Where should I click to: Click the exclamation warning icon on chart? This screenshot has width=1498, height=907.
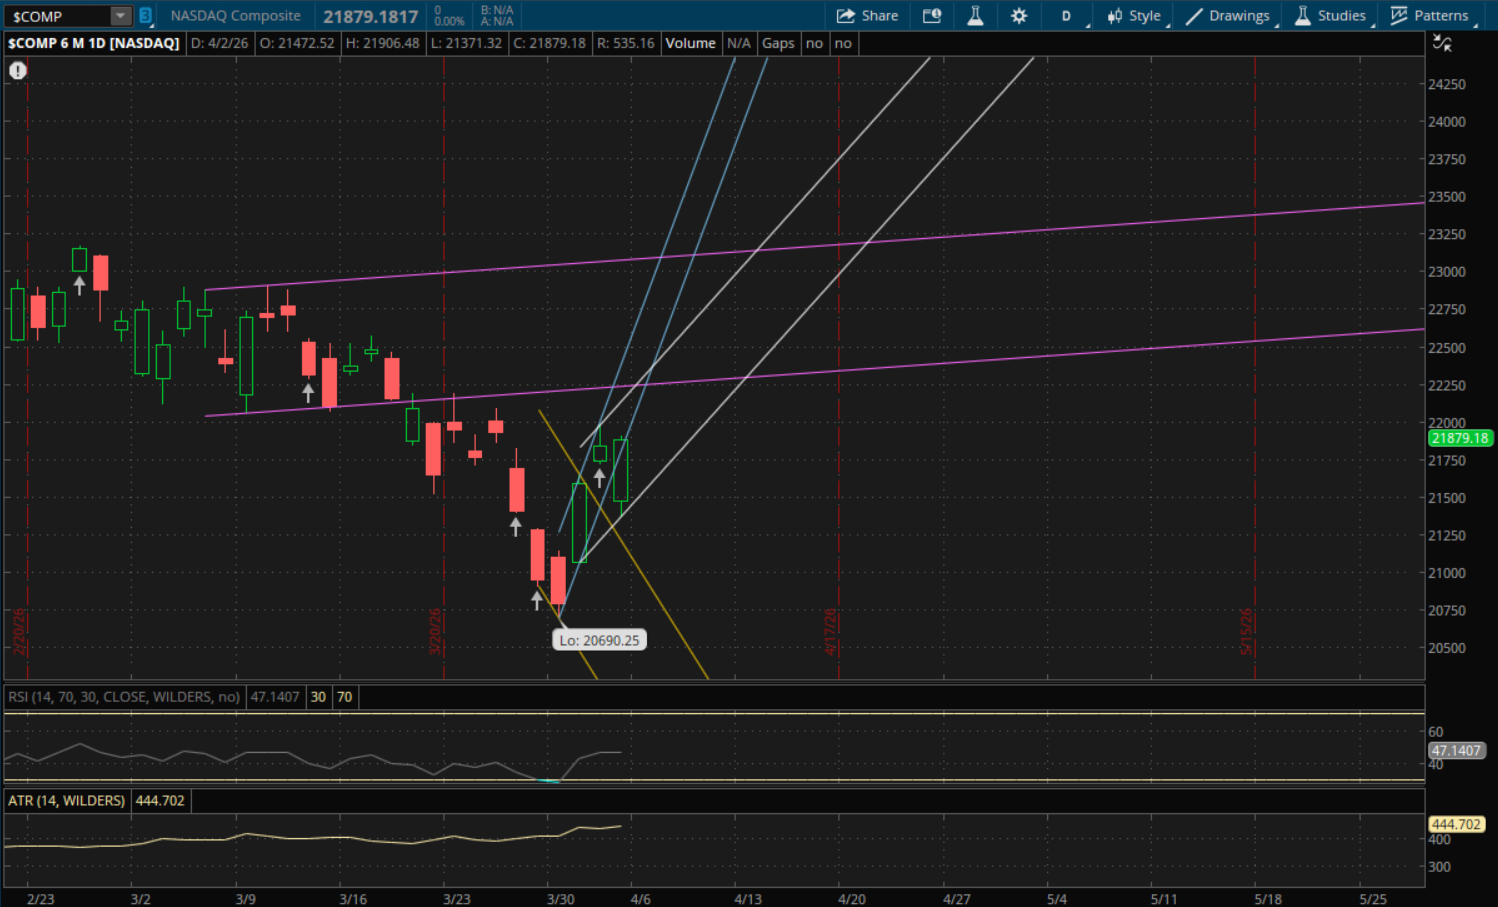(18, 70)
